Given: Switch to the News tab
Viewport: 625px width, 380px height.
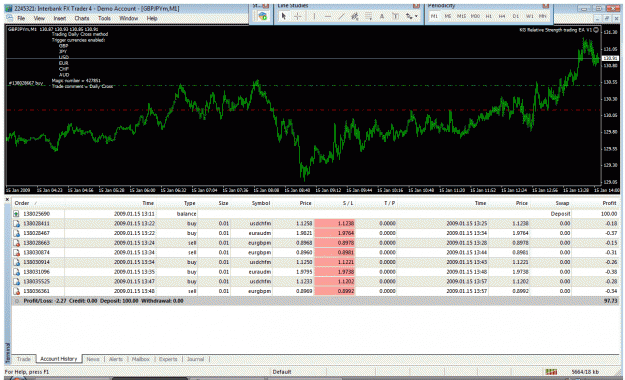Looking at the screenshot, I should click(x=93, y=359).
